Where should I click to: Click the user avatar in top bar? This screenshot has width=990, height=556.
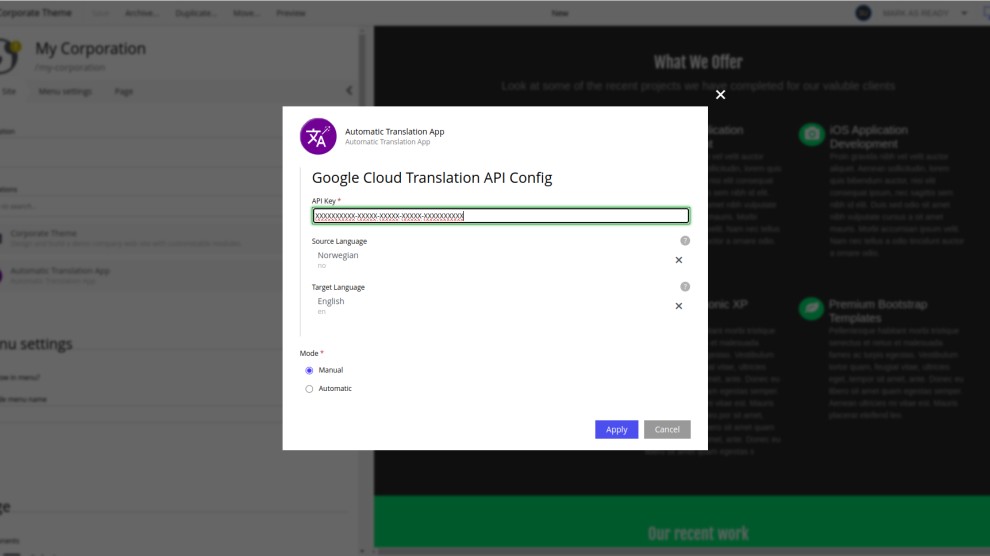pyautogui.click(x=863, y=13)
